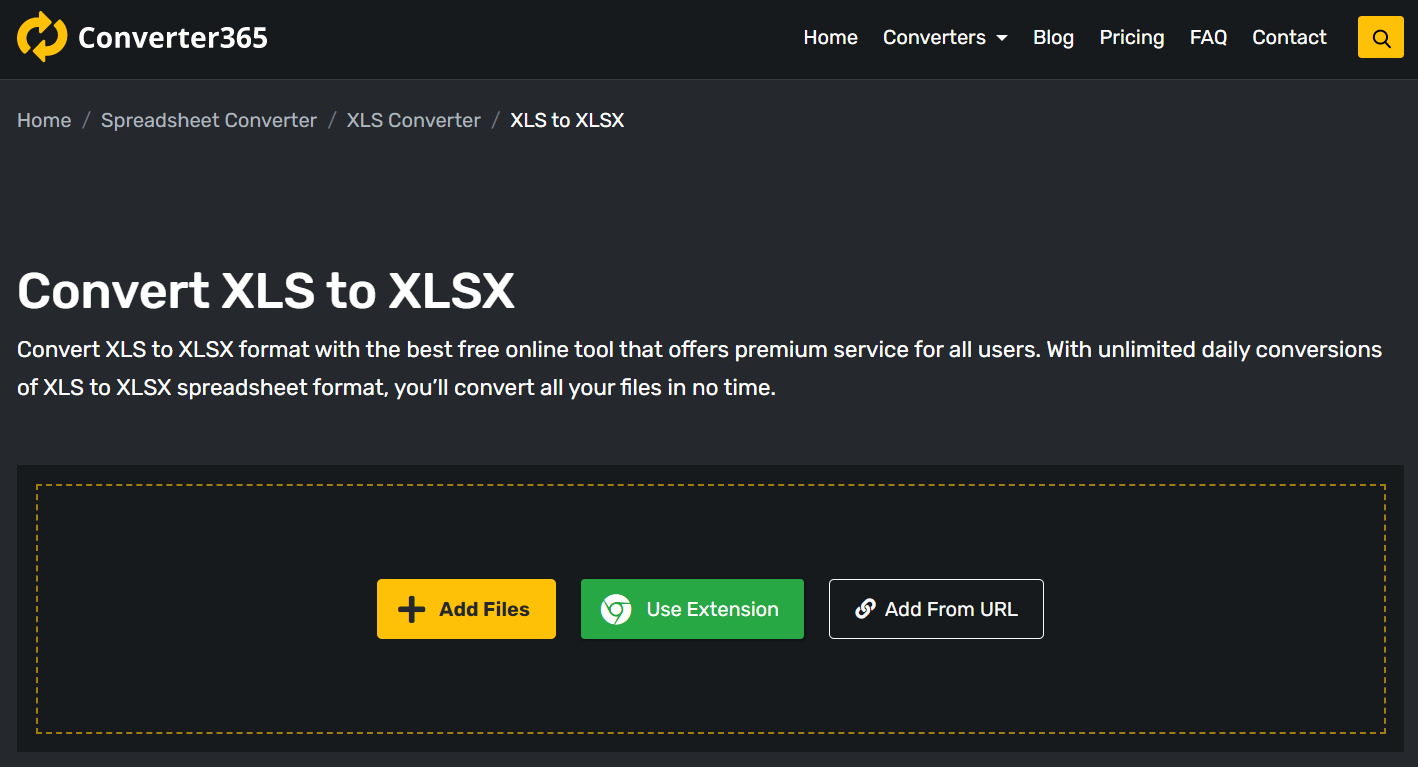
Task: Click the XLS to XLSX breadcrumb item
Action: [x=567, y=120]
